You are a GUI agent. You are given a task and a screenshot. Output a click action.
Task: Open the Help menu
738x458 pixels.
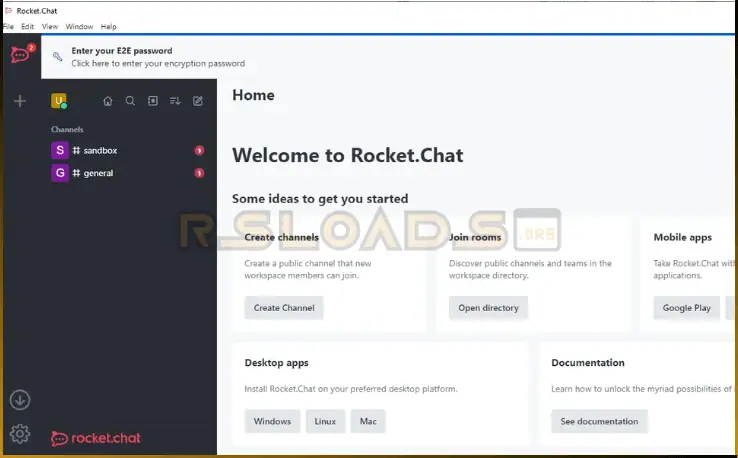pyautogui.click(x=108, y=26)
